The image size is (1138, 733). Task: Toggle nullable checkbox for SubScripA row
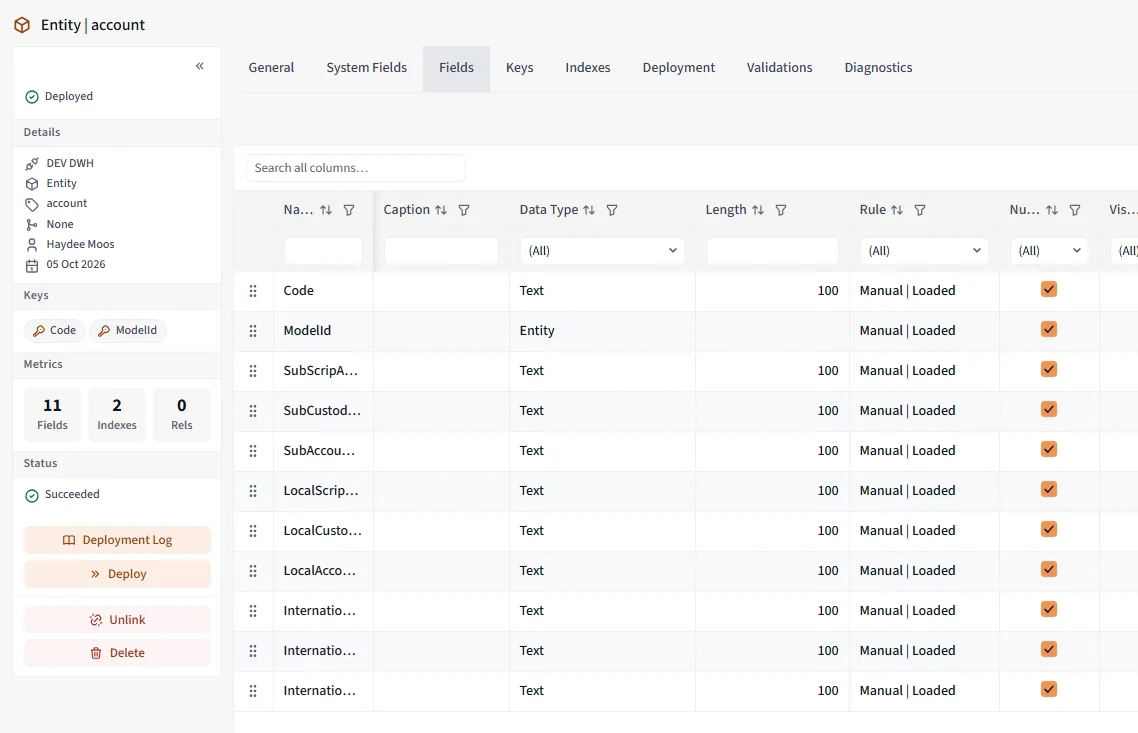(1049, 369)
